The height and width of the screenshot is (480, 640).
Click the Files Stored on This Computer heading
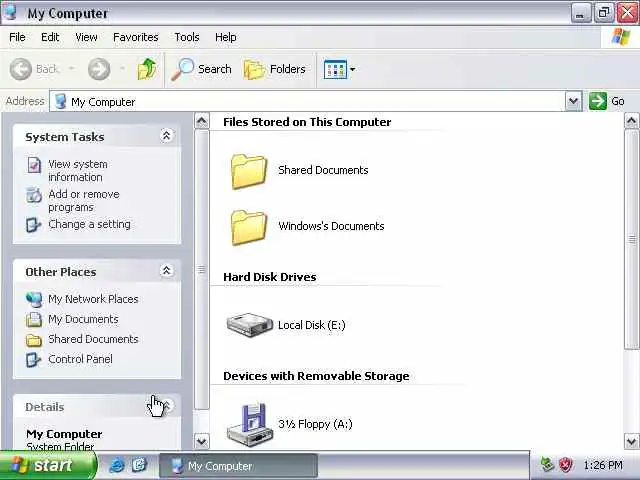pyautogui.click(x=307, y=122)
